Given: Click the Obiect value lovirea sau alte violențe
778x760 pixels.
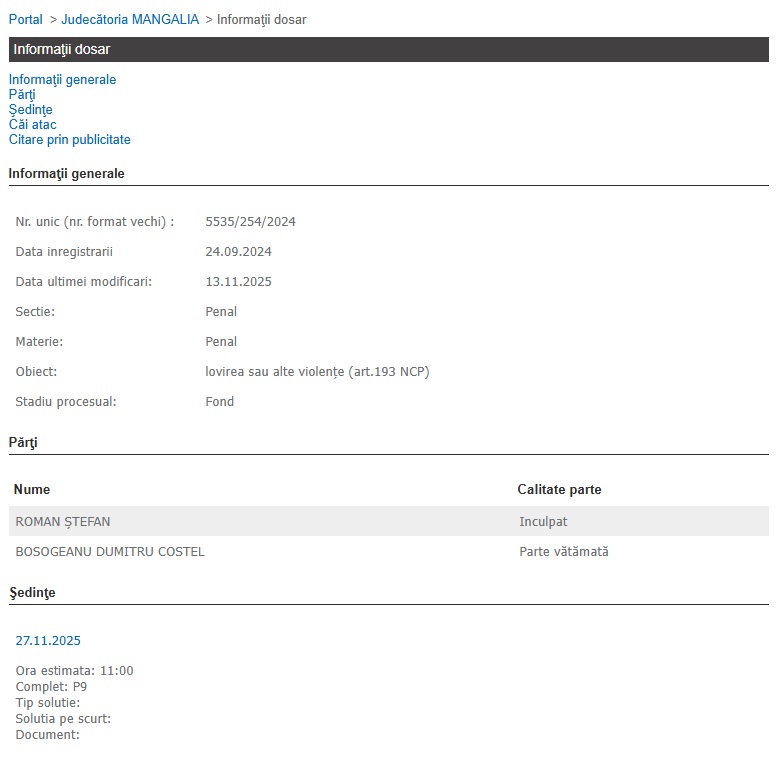Looking at the screenshot, I should [x=317, y=371].
